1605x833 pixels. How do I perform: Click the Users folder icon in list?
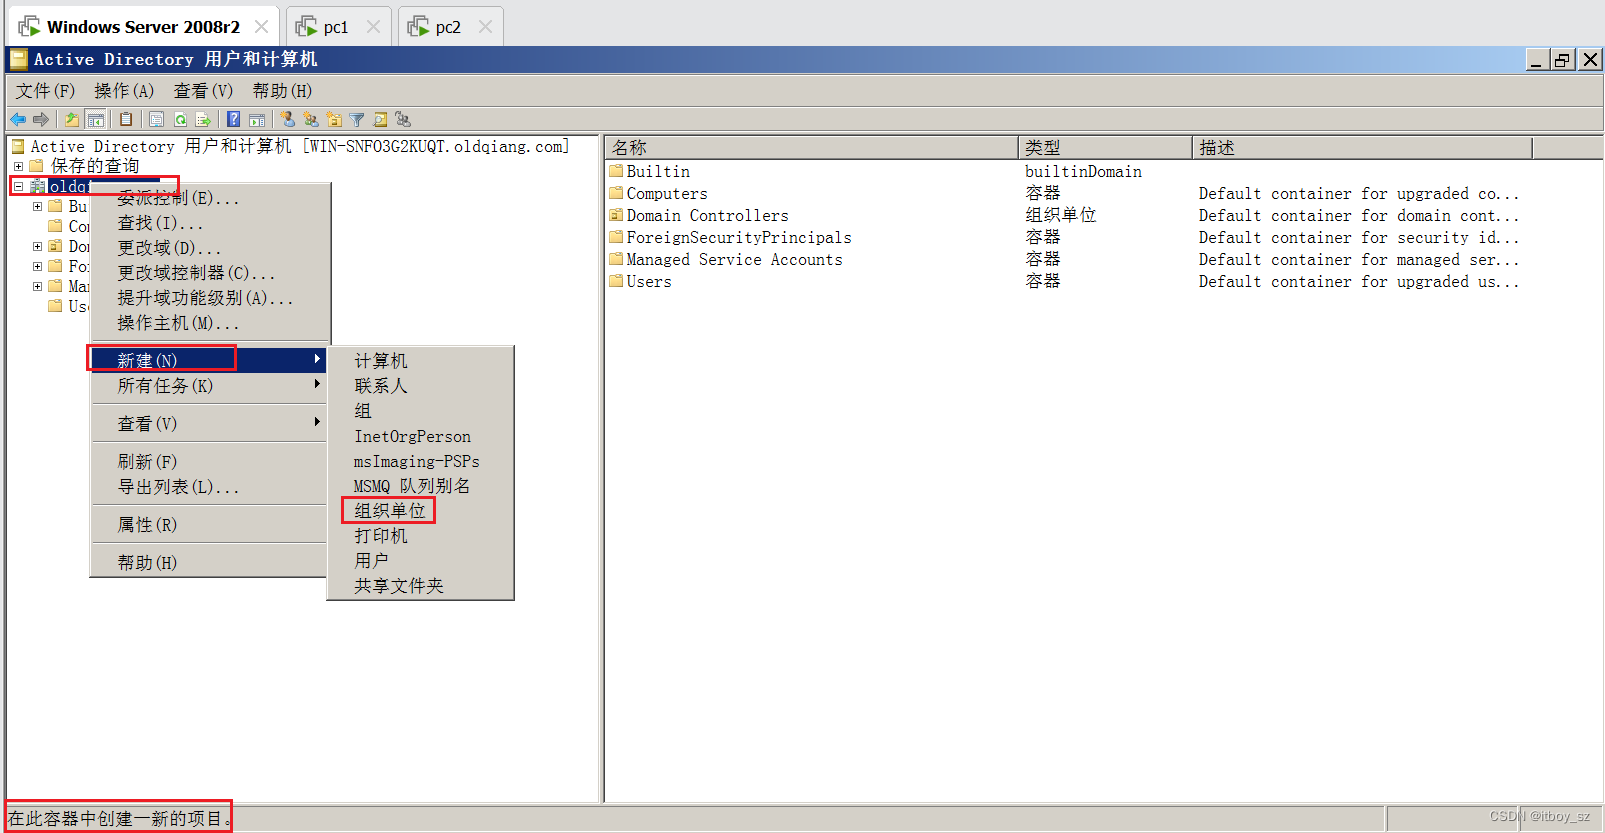pos(616,281)
